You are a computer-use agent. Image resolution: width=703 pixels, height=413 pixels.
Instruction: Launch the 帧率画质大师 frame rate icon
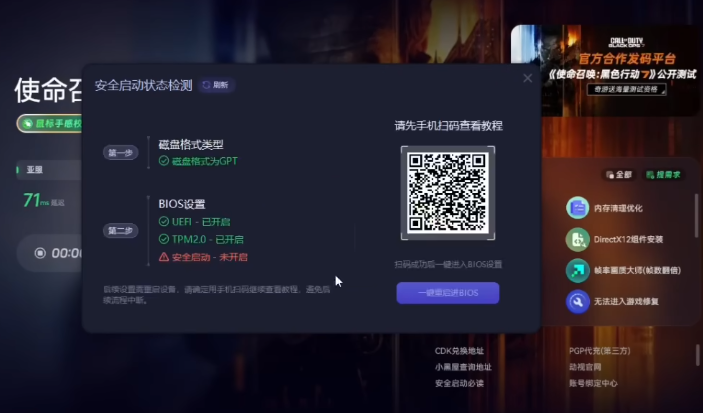577,270
